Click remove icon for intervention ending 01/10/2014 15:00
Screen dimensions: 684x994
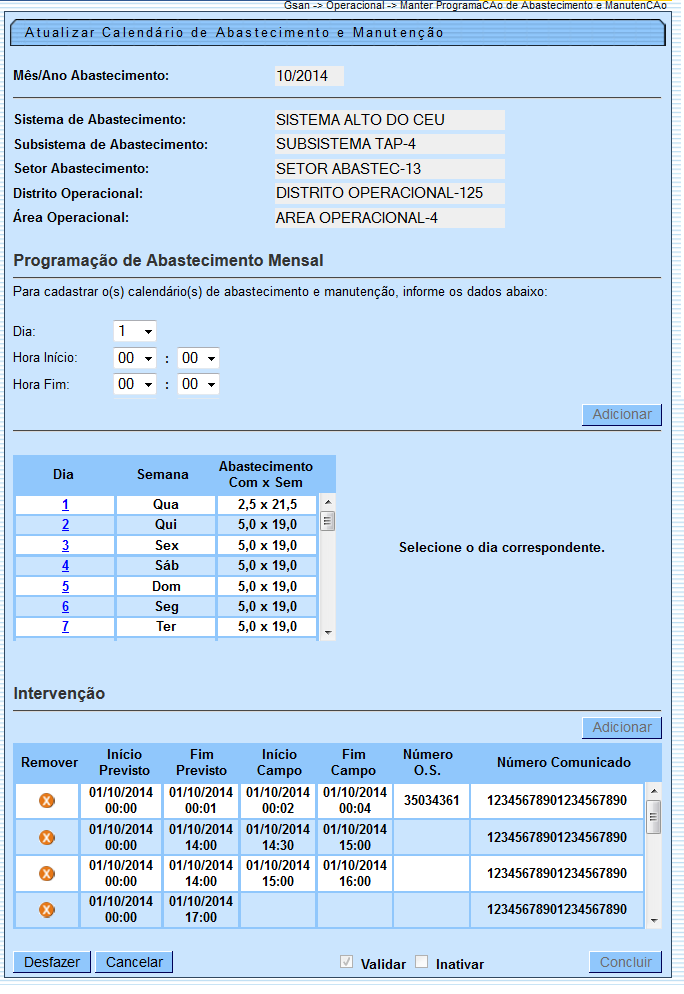[46, 837]
